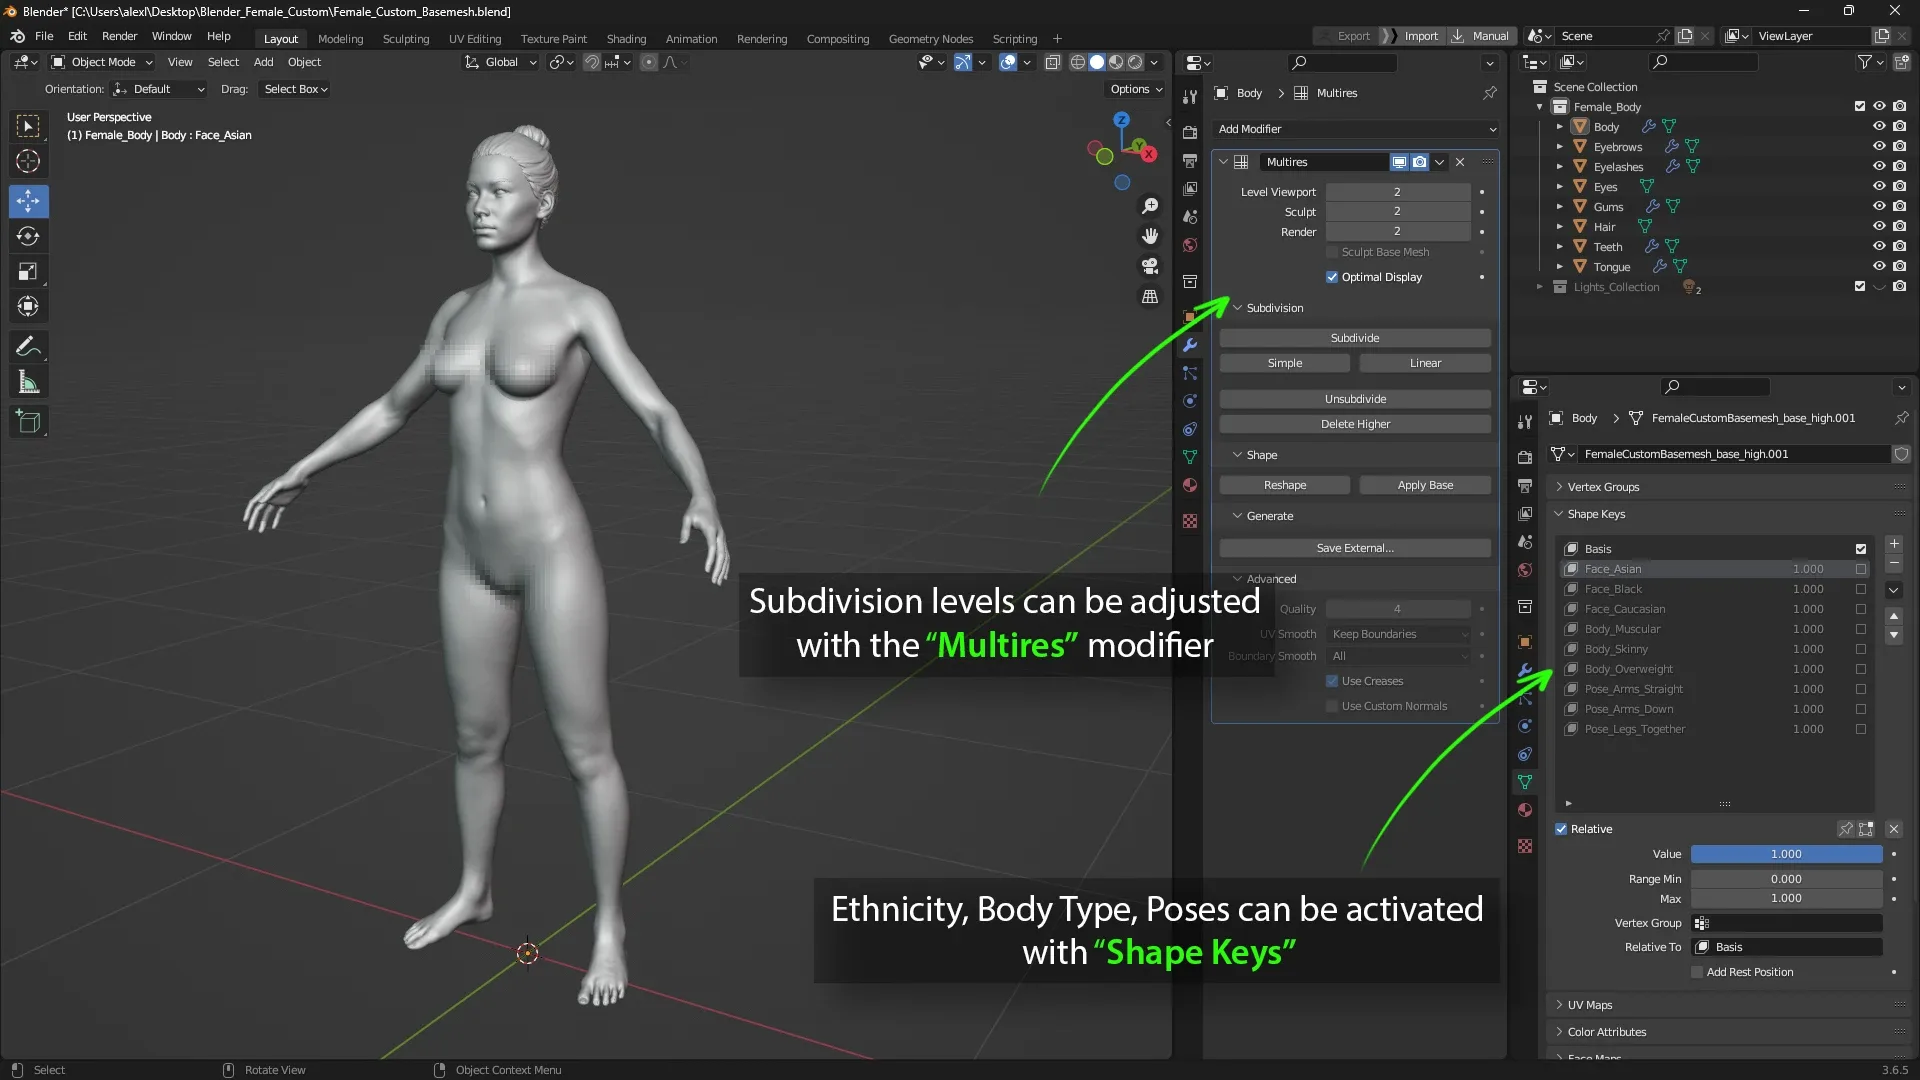Select the Rotate tool

click(x=28, y=236)
